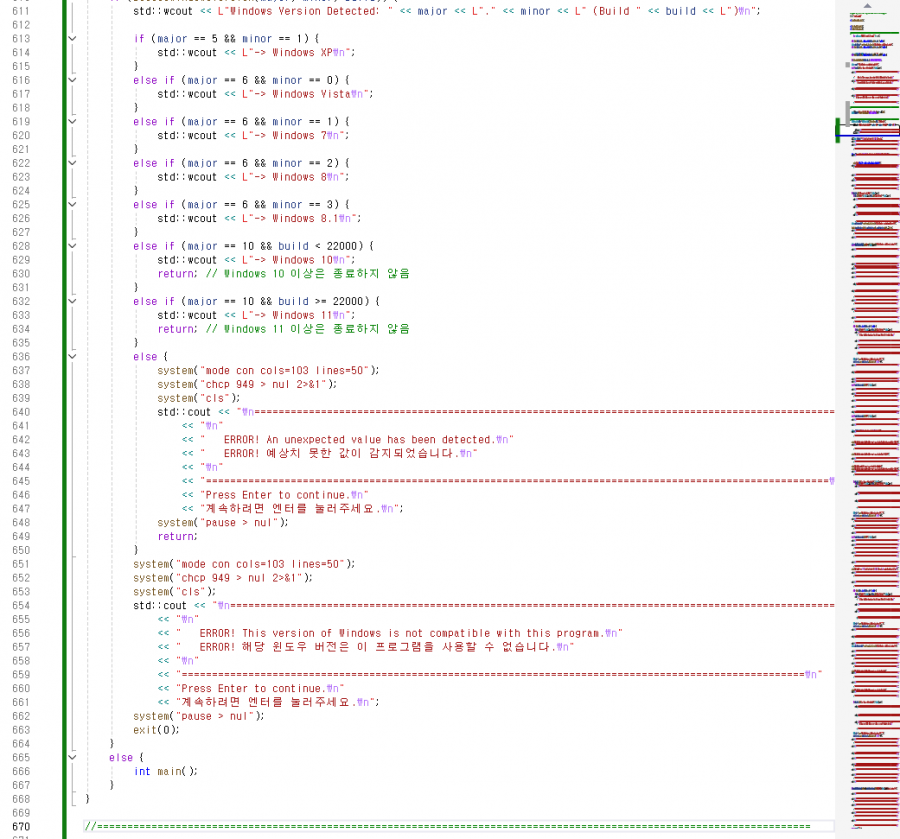
Task: Collapse the else block at line 636
Action: point(72,356)
